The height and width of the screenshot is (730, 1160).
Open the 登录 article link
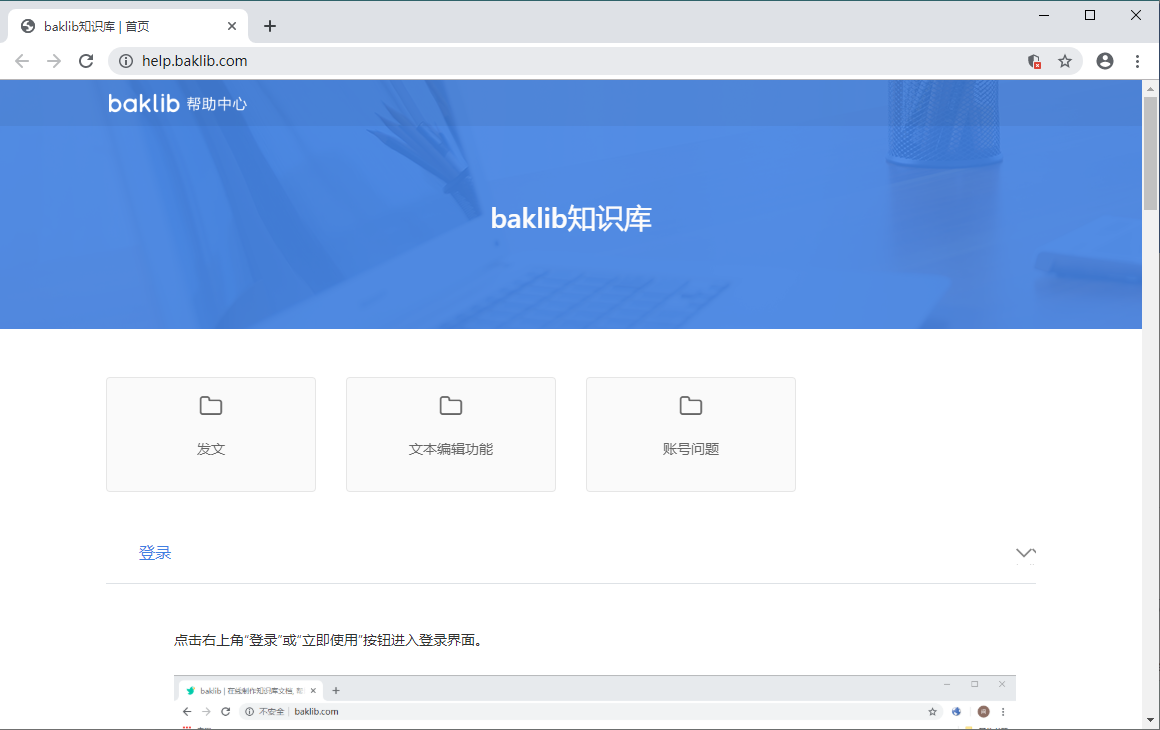click(155, 552)
